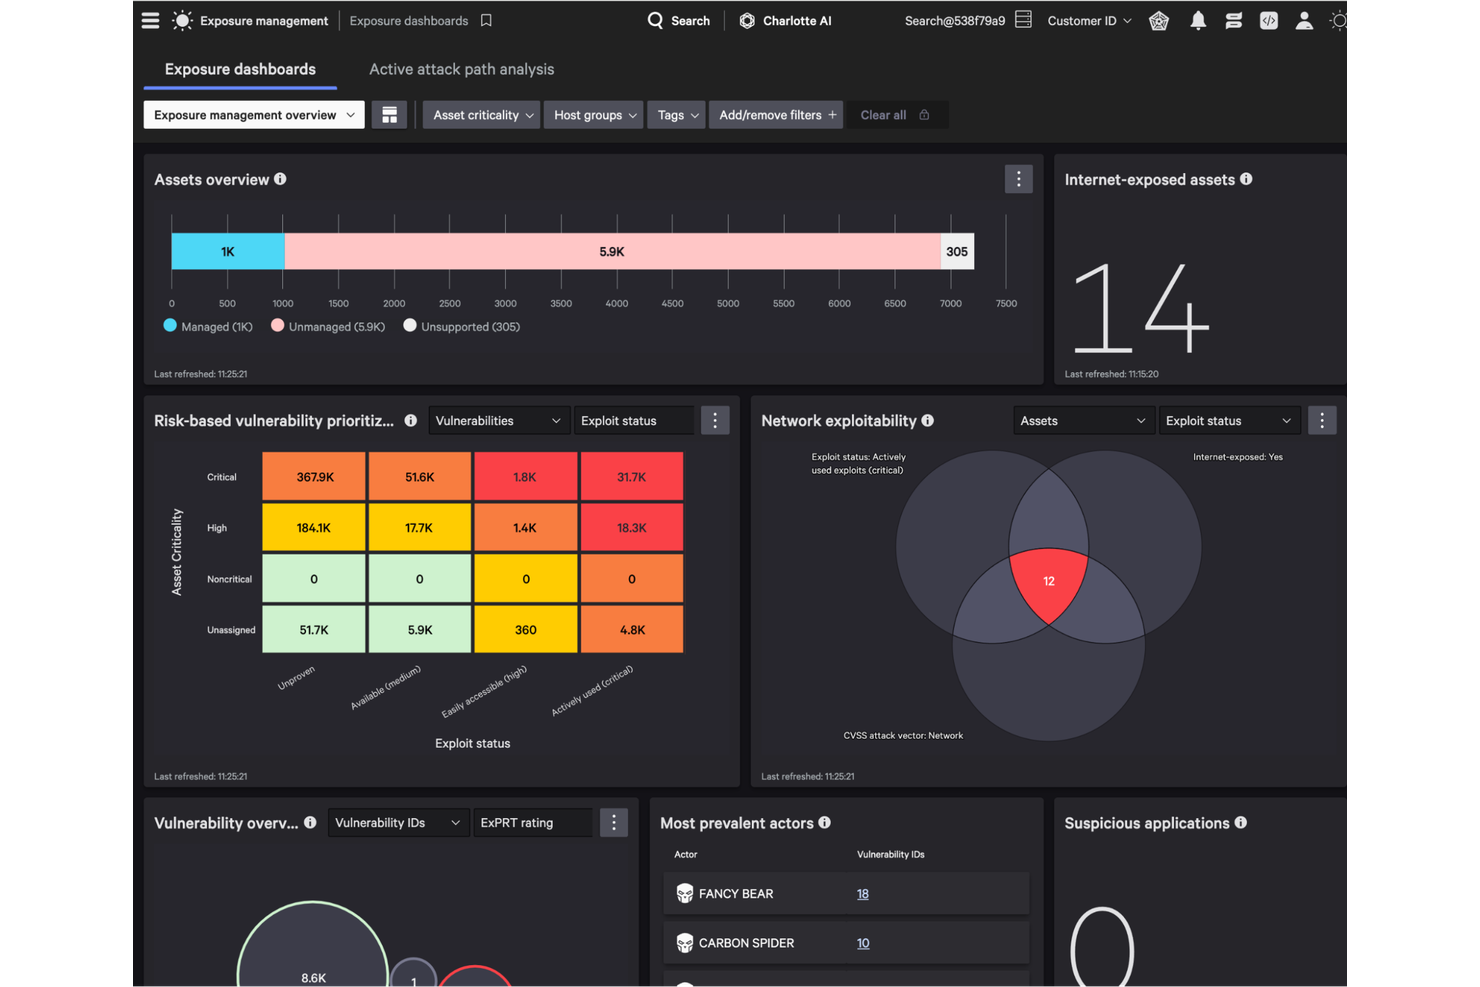Open the messages chat icon

pos(1233,20)
